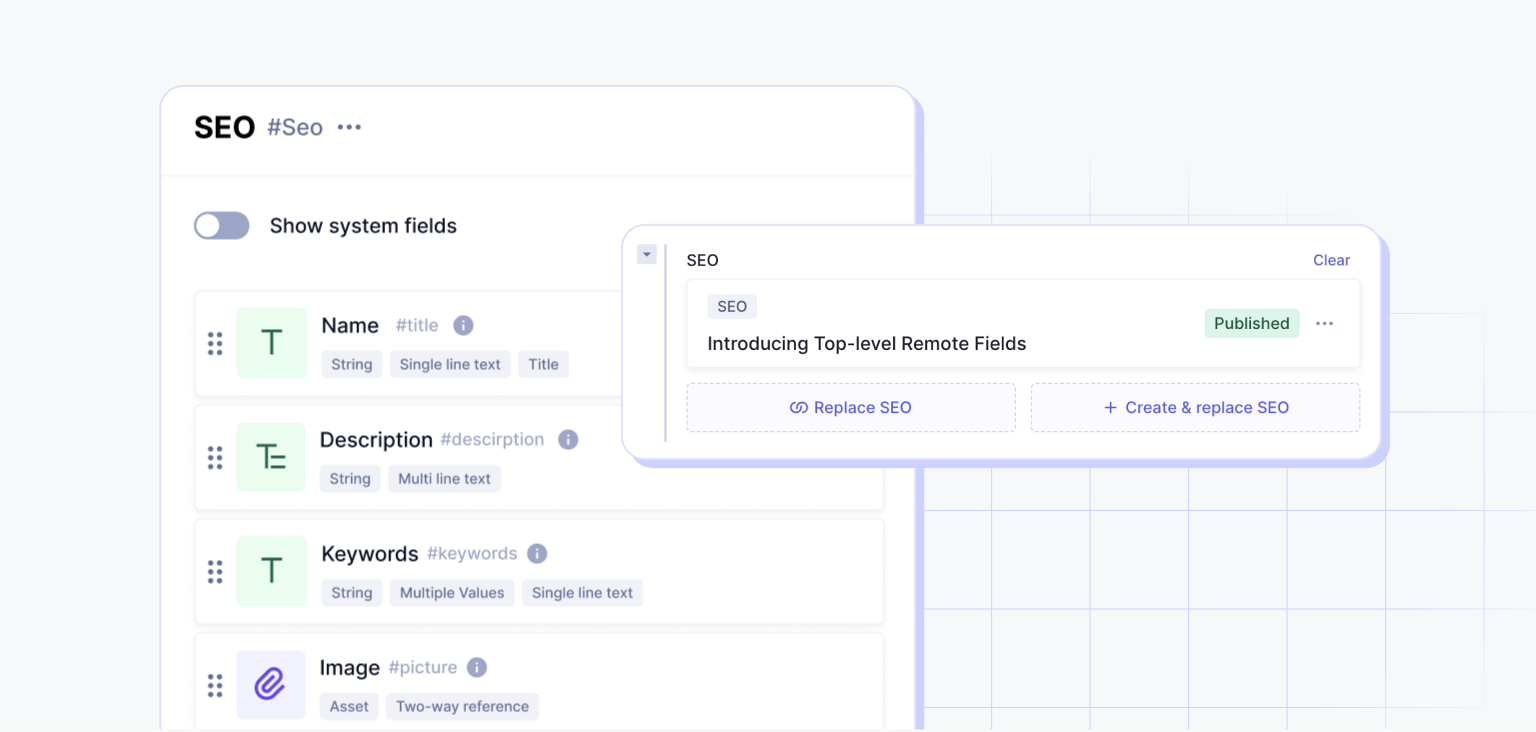Click the green T icon of Name field
Viewport: 1536px width, 732px height.
(x=272, y=343)
